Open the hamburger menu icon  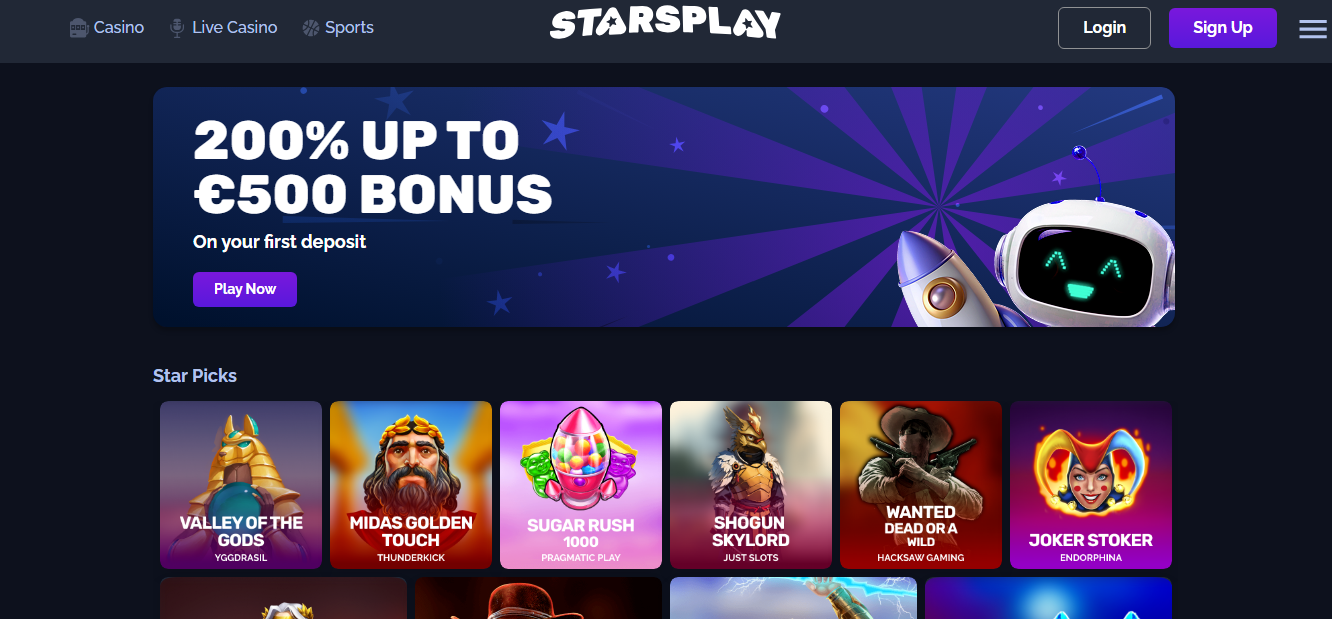[x=1313, y=29]
